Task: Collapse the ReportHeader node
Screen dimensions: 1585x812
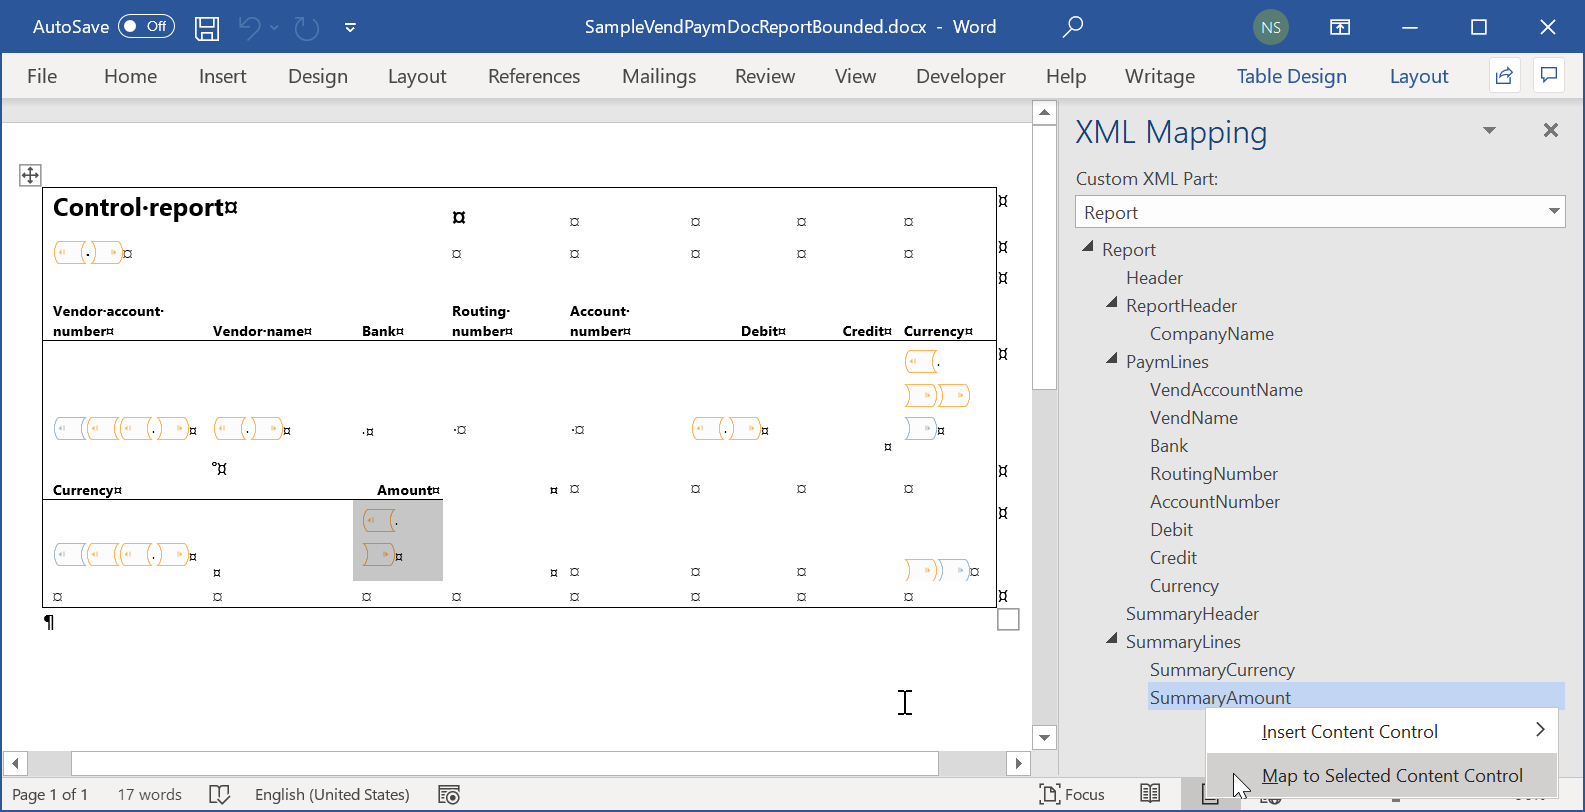Action: pyautogui.click(x=1112, y=302)
